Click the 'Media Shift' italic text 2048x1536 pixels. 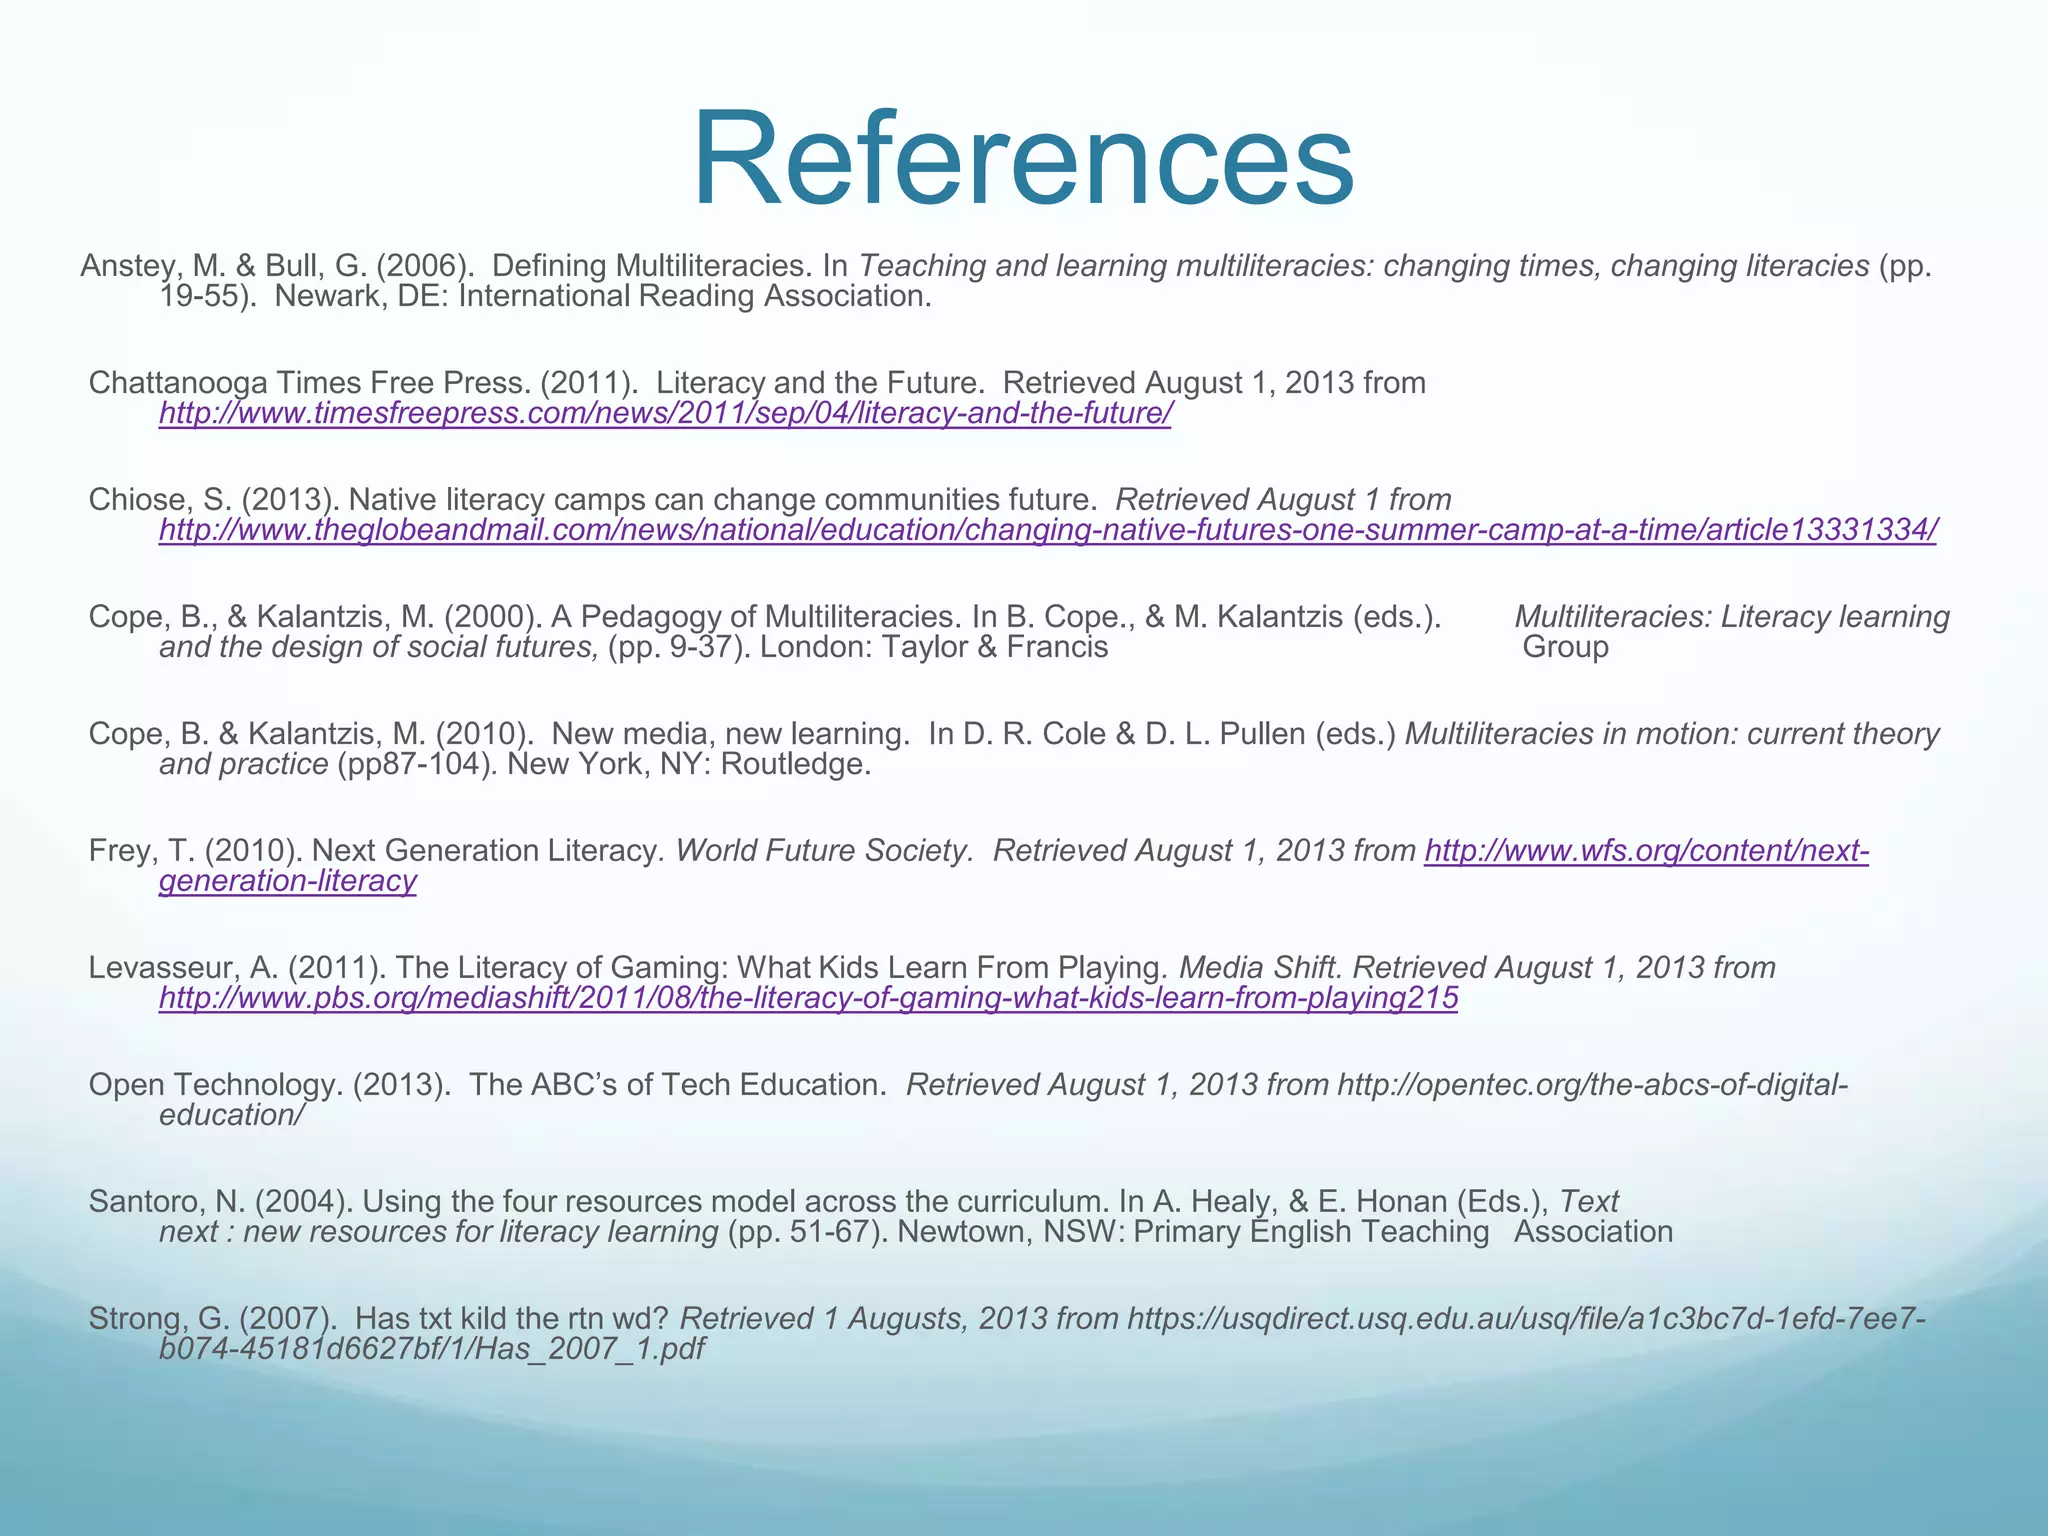pos(1261,968)
